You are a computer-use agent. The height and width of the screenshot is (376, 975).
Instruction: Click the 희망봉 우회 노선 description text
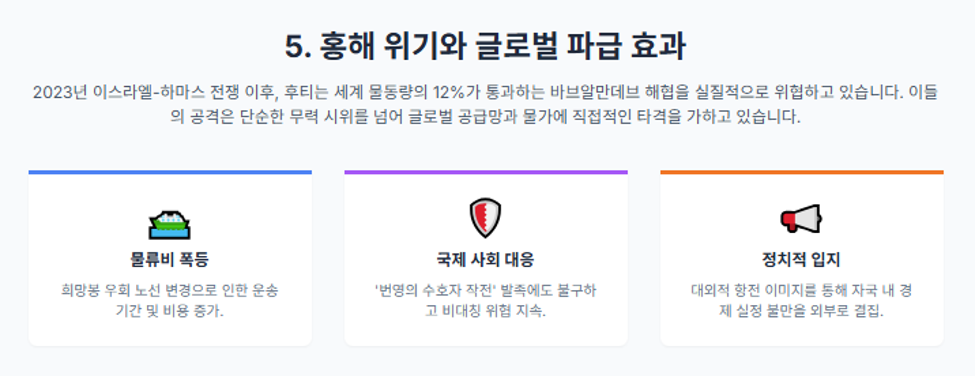click(170, 301)
